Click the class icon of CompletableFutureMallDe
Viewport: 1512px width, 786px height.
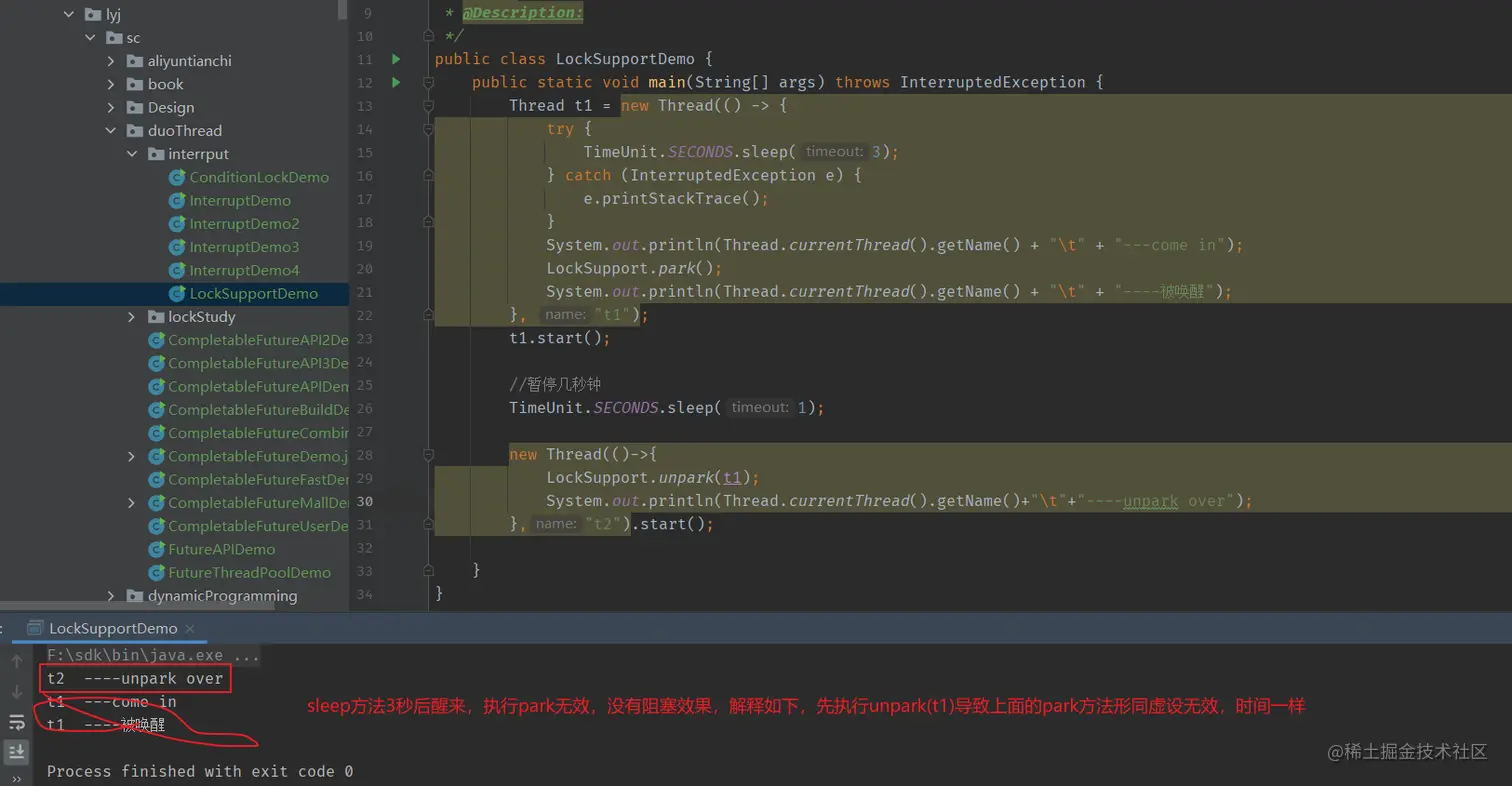click(x=156, y=503)
